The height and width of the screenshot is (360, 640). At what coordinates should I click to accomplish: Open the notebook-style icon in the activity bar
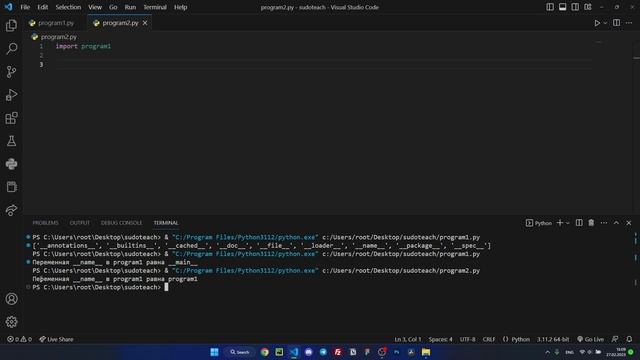pos(11,187)
